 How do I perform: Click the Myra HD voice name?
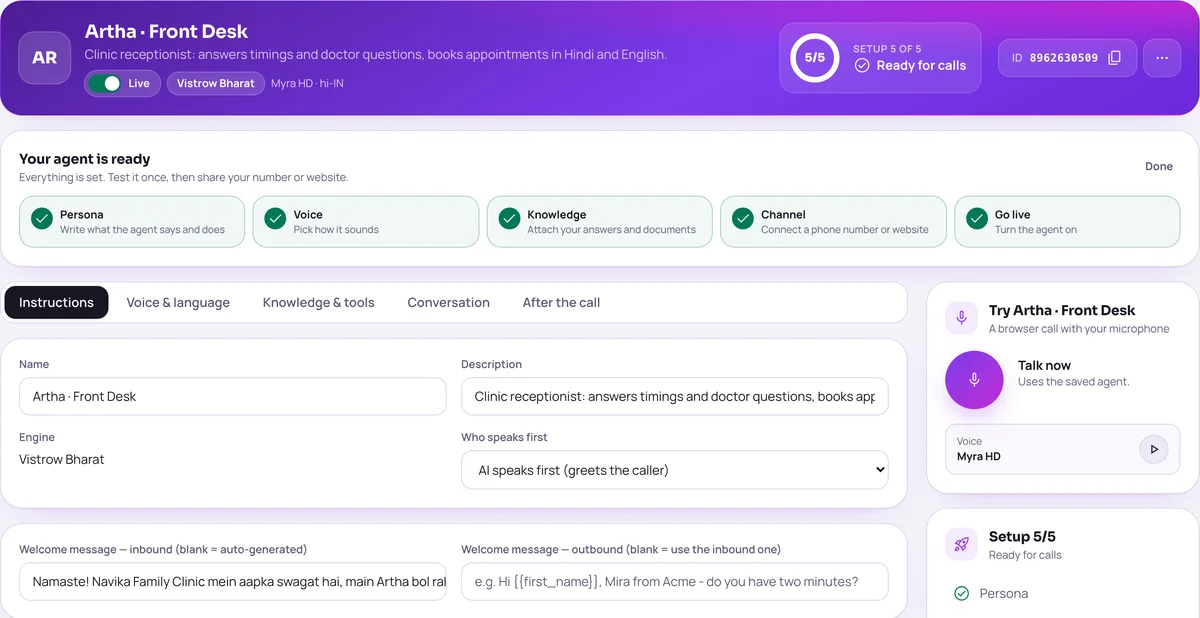tap(979, 457)
